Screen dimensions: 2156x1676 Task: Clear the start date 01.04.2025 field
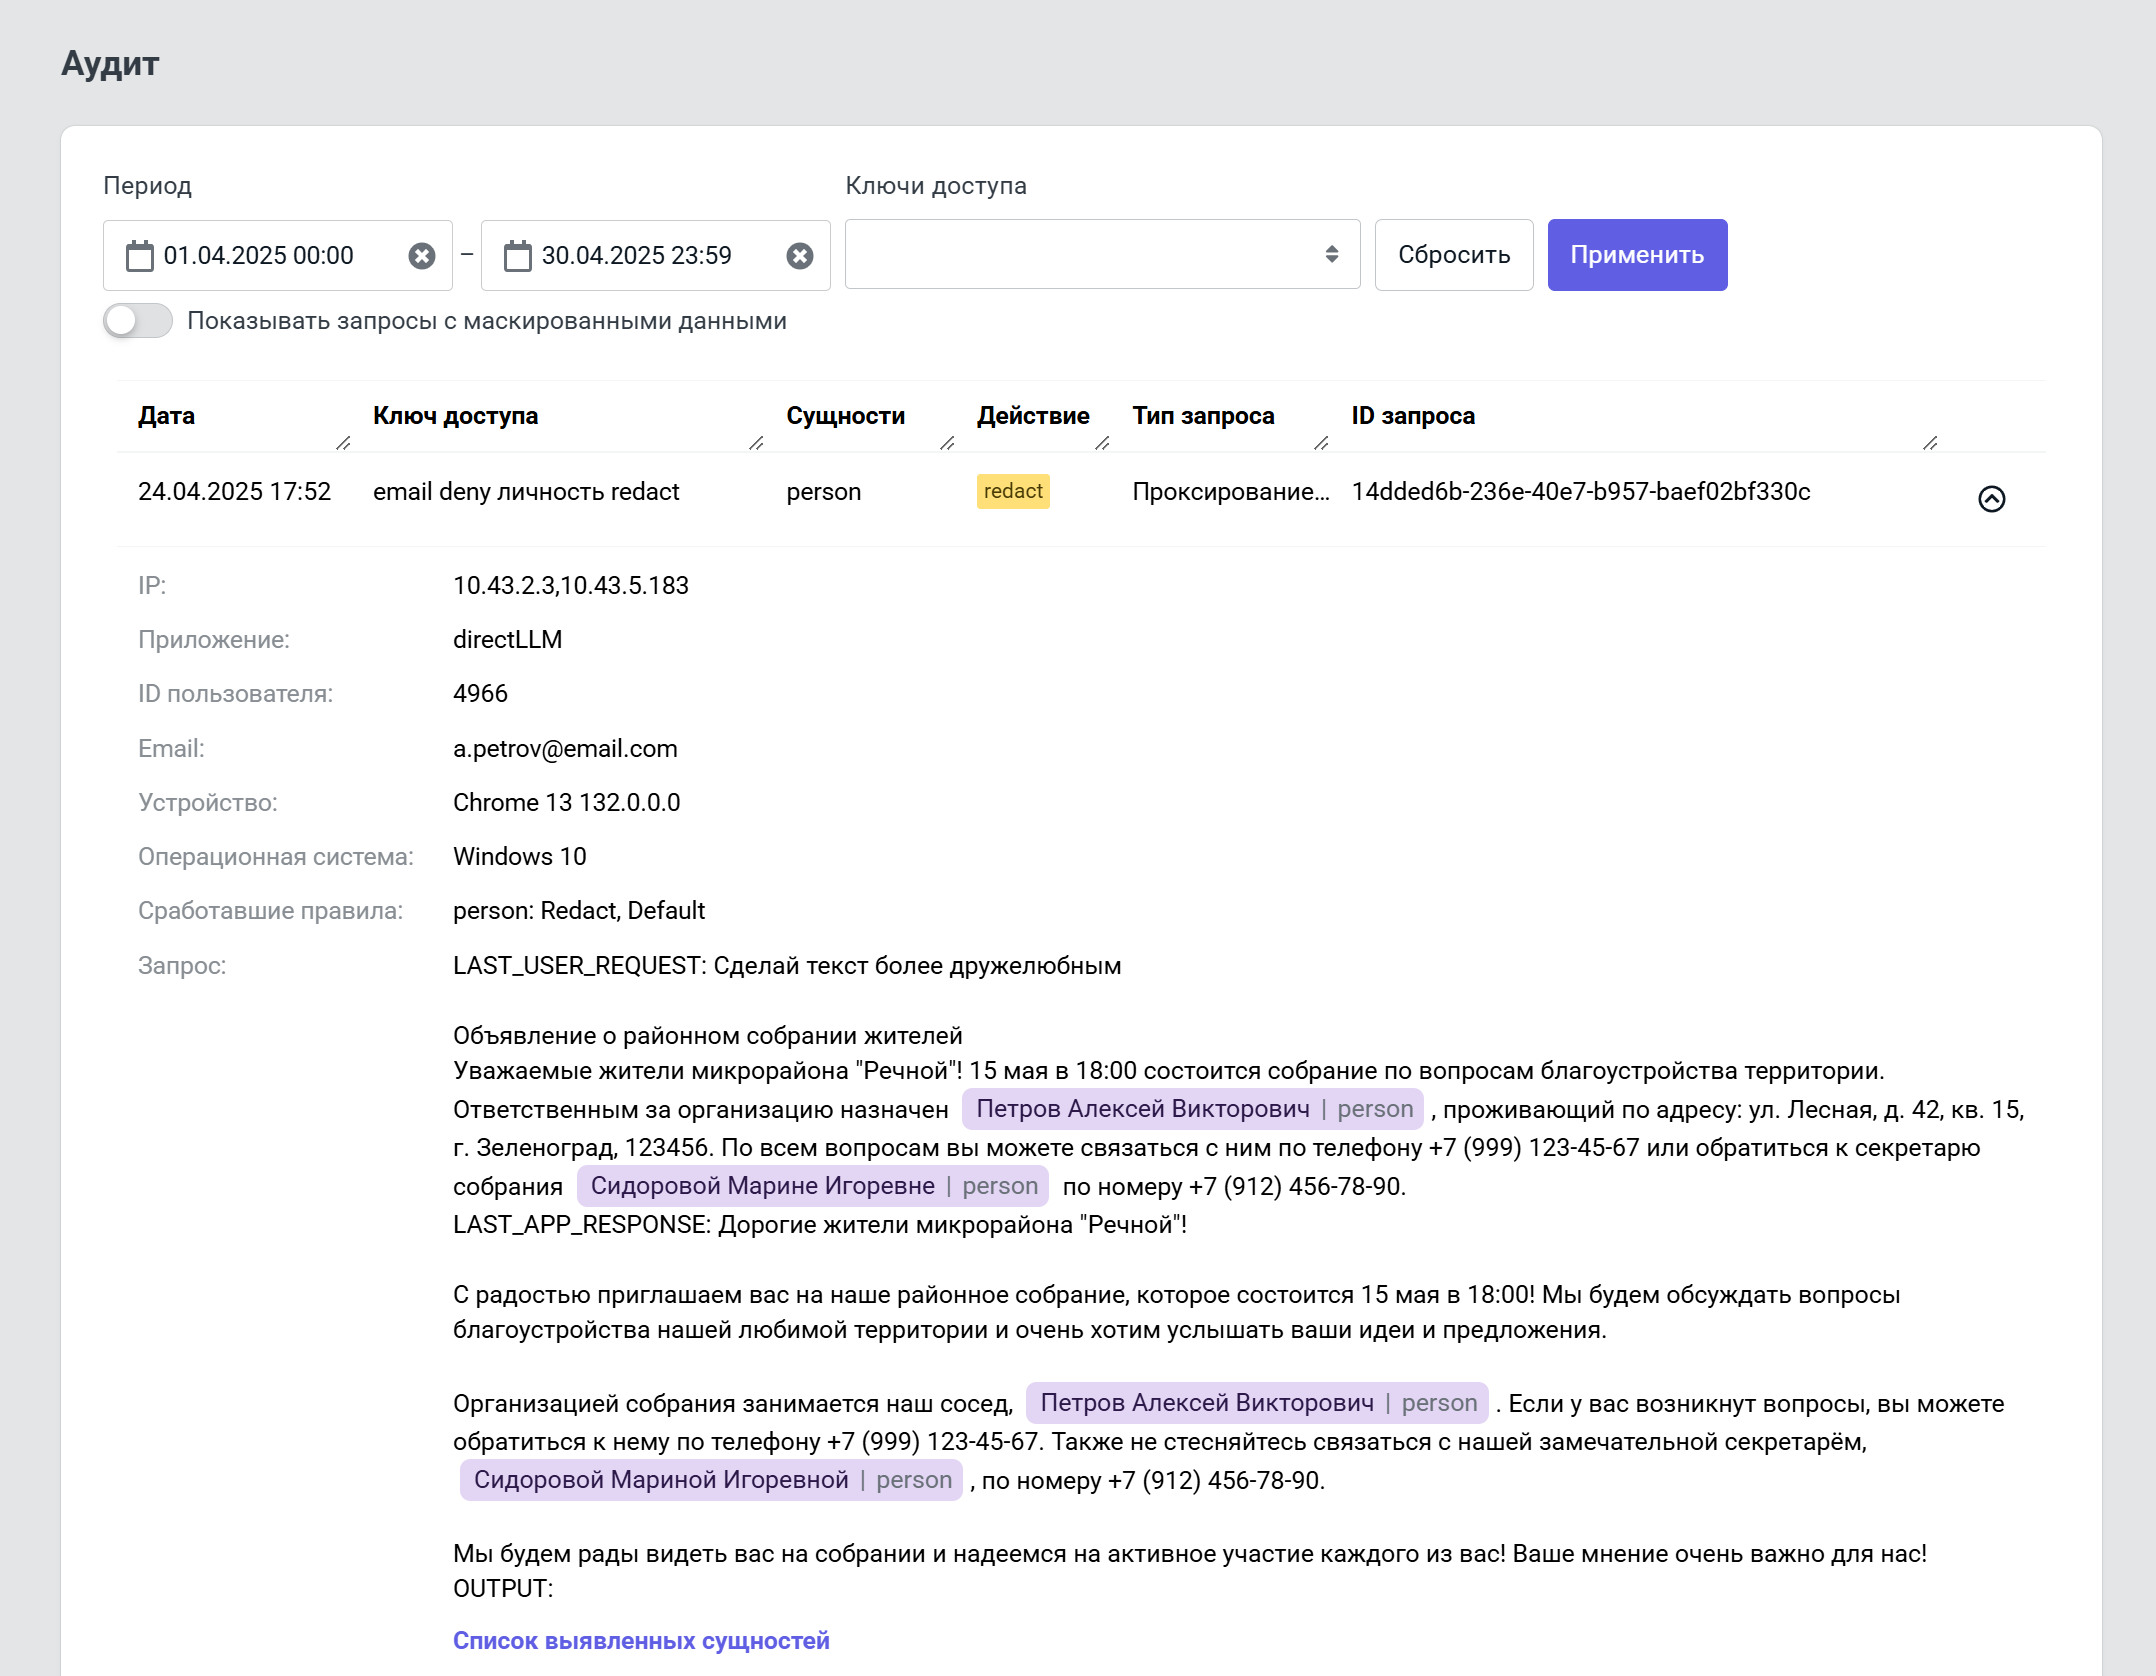(422, 256)
